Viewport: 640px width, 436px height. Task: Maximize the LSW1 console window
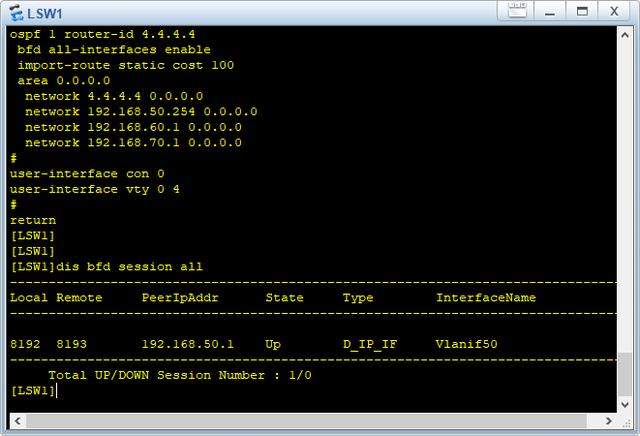click(x=582, y=11)
